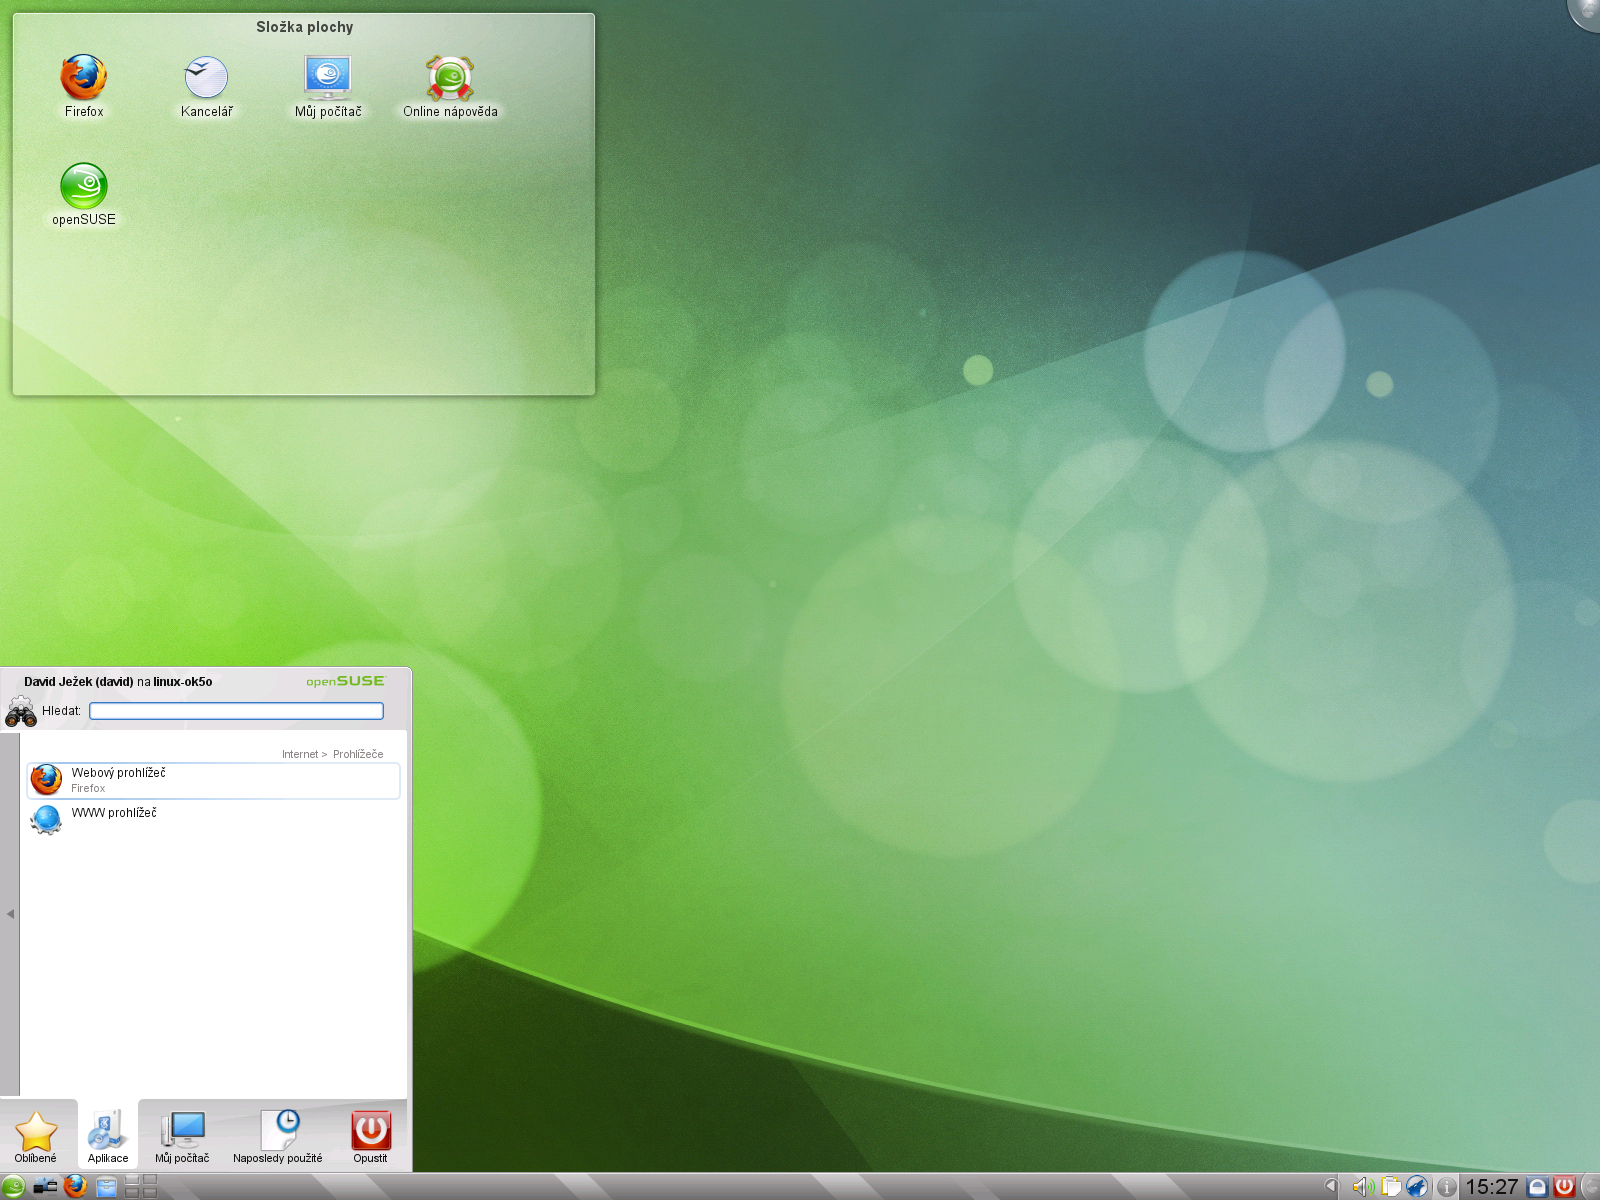The image size is (1600, 1200).
Task: Open the Opustit tab
Action: pos(370,1136)
